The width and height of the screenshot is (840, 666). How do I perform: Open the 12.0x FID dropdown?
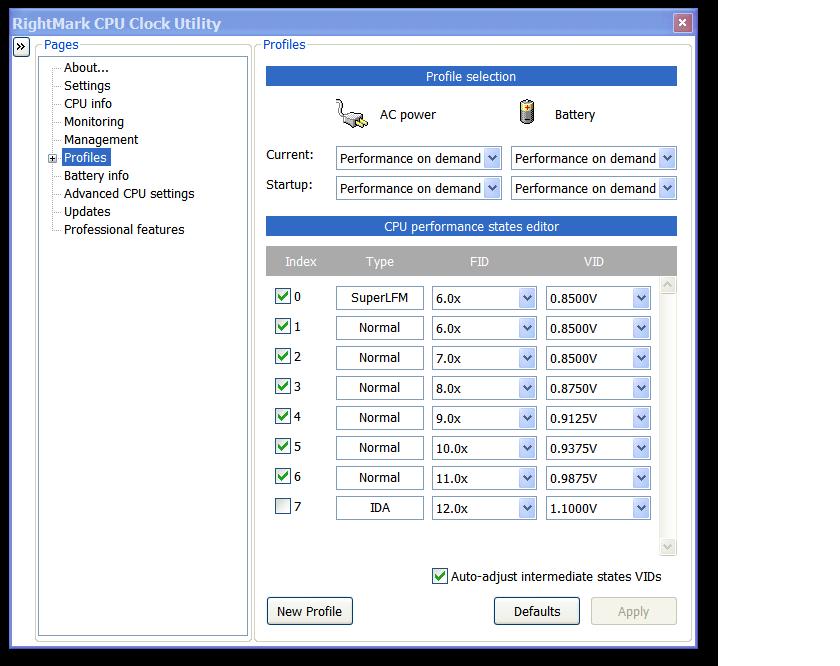tap(527, 508)
